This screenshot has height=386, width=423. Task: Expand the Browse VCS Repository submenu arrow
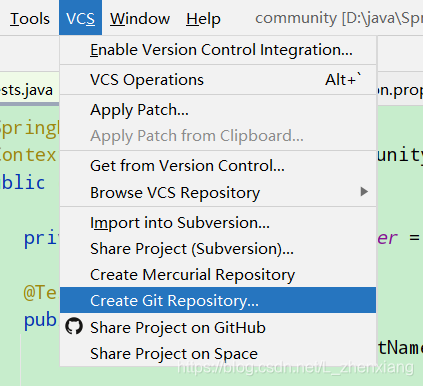364,192
